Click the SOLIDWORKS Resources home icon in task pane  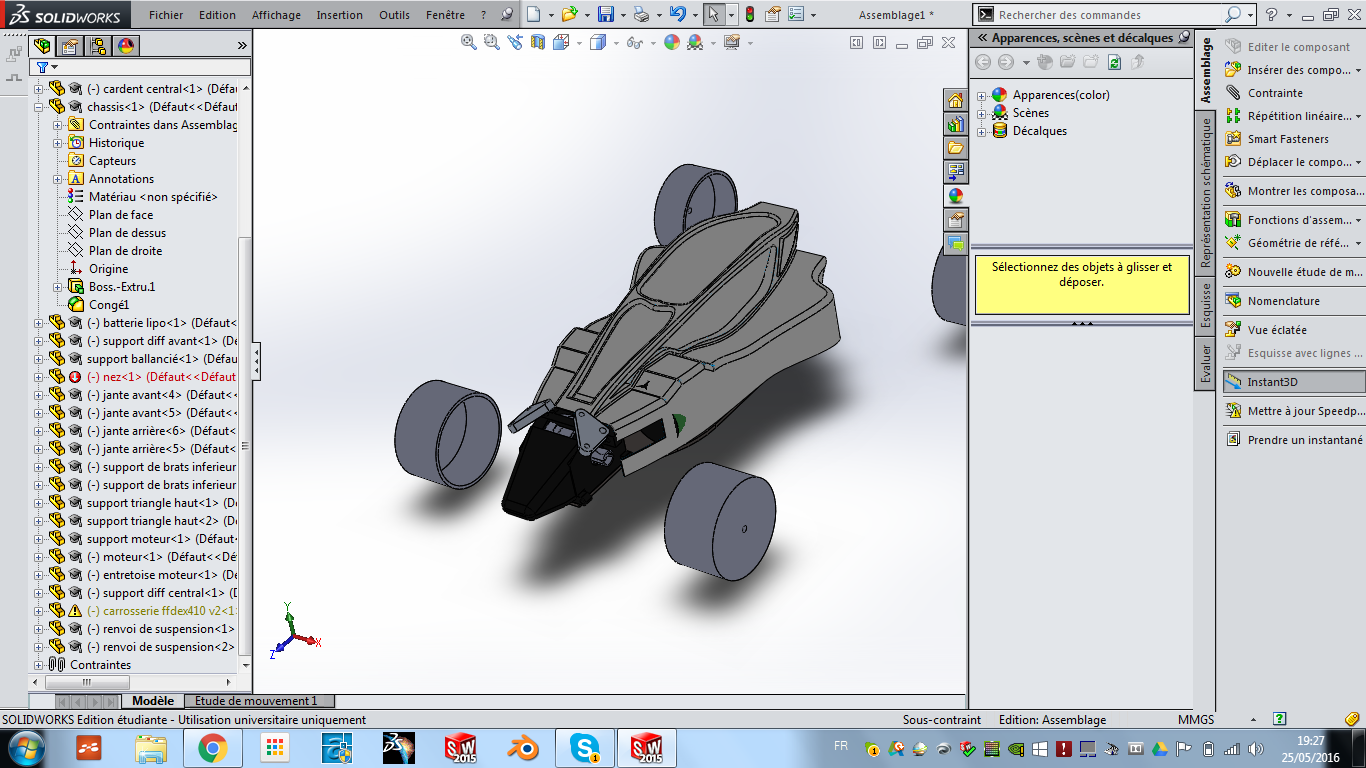coord(956,100)
